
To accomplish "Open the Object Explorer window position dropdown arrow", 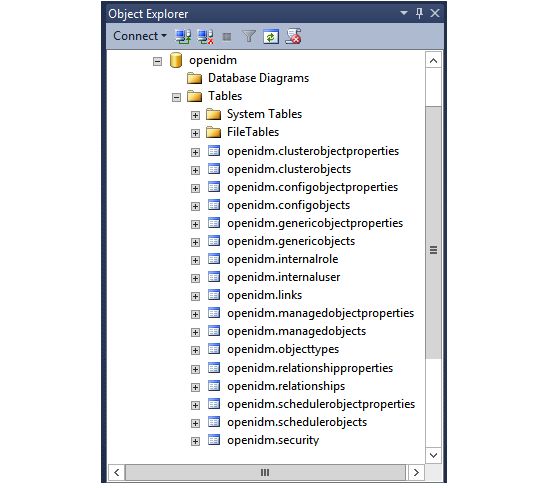I will click(x=404, y=13).
